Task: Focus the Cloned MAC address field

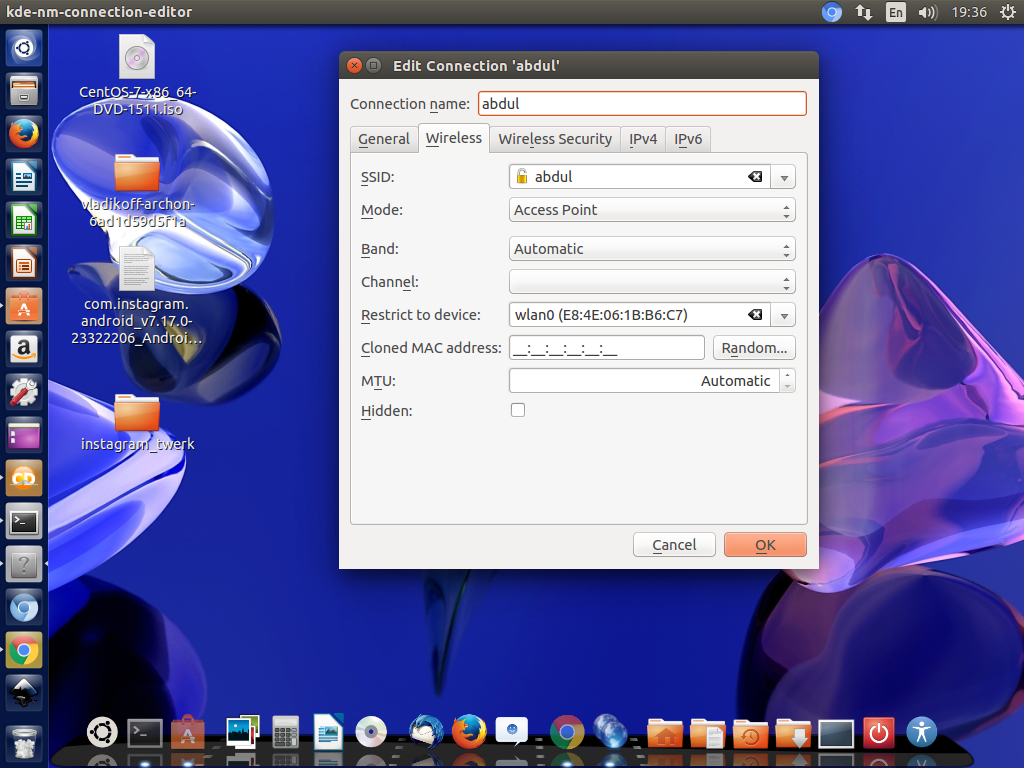Action: pyautogui.click(x=607, y=348)
